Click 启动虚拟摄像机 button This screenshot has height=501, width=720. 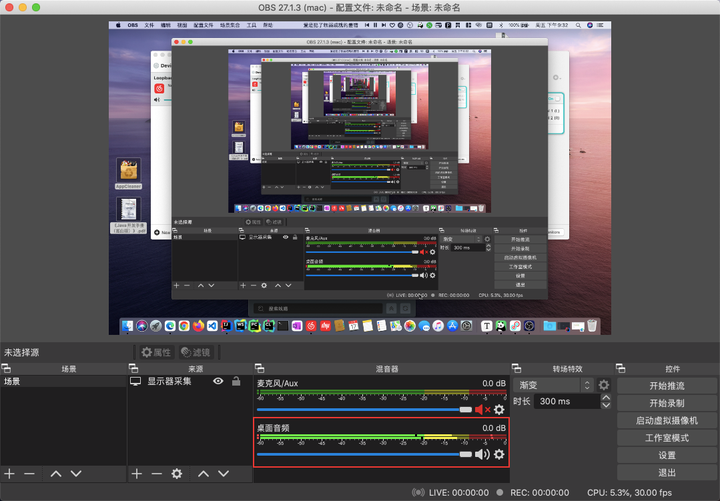tap(667, 421)
